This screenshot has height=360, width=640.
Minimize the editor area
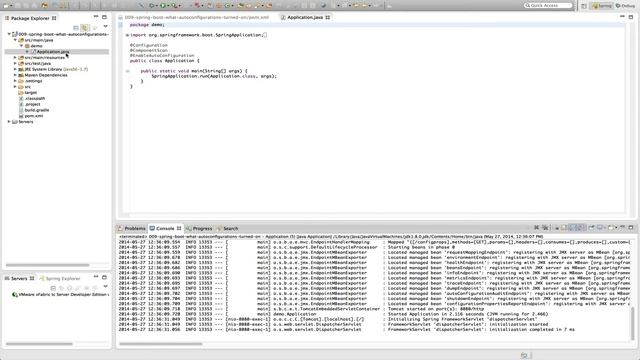[622, 17]
